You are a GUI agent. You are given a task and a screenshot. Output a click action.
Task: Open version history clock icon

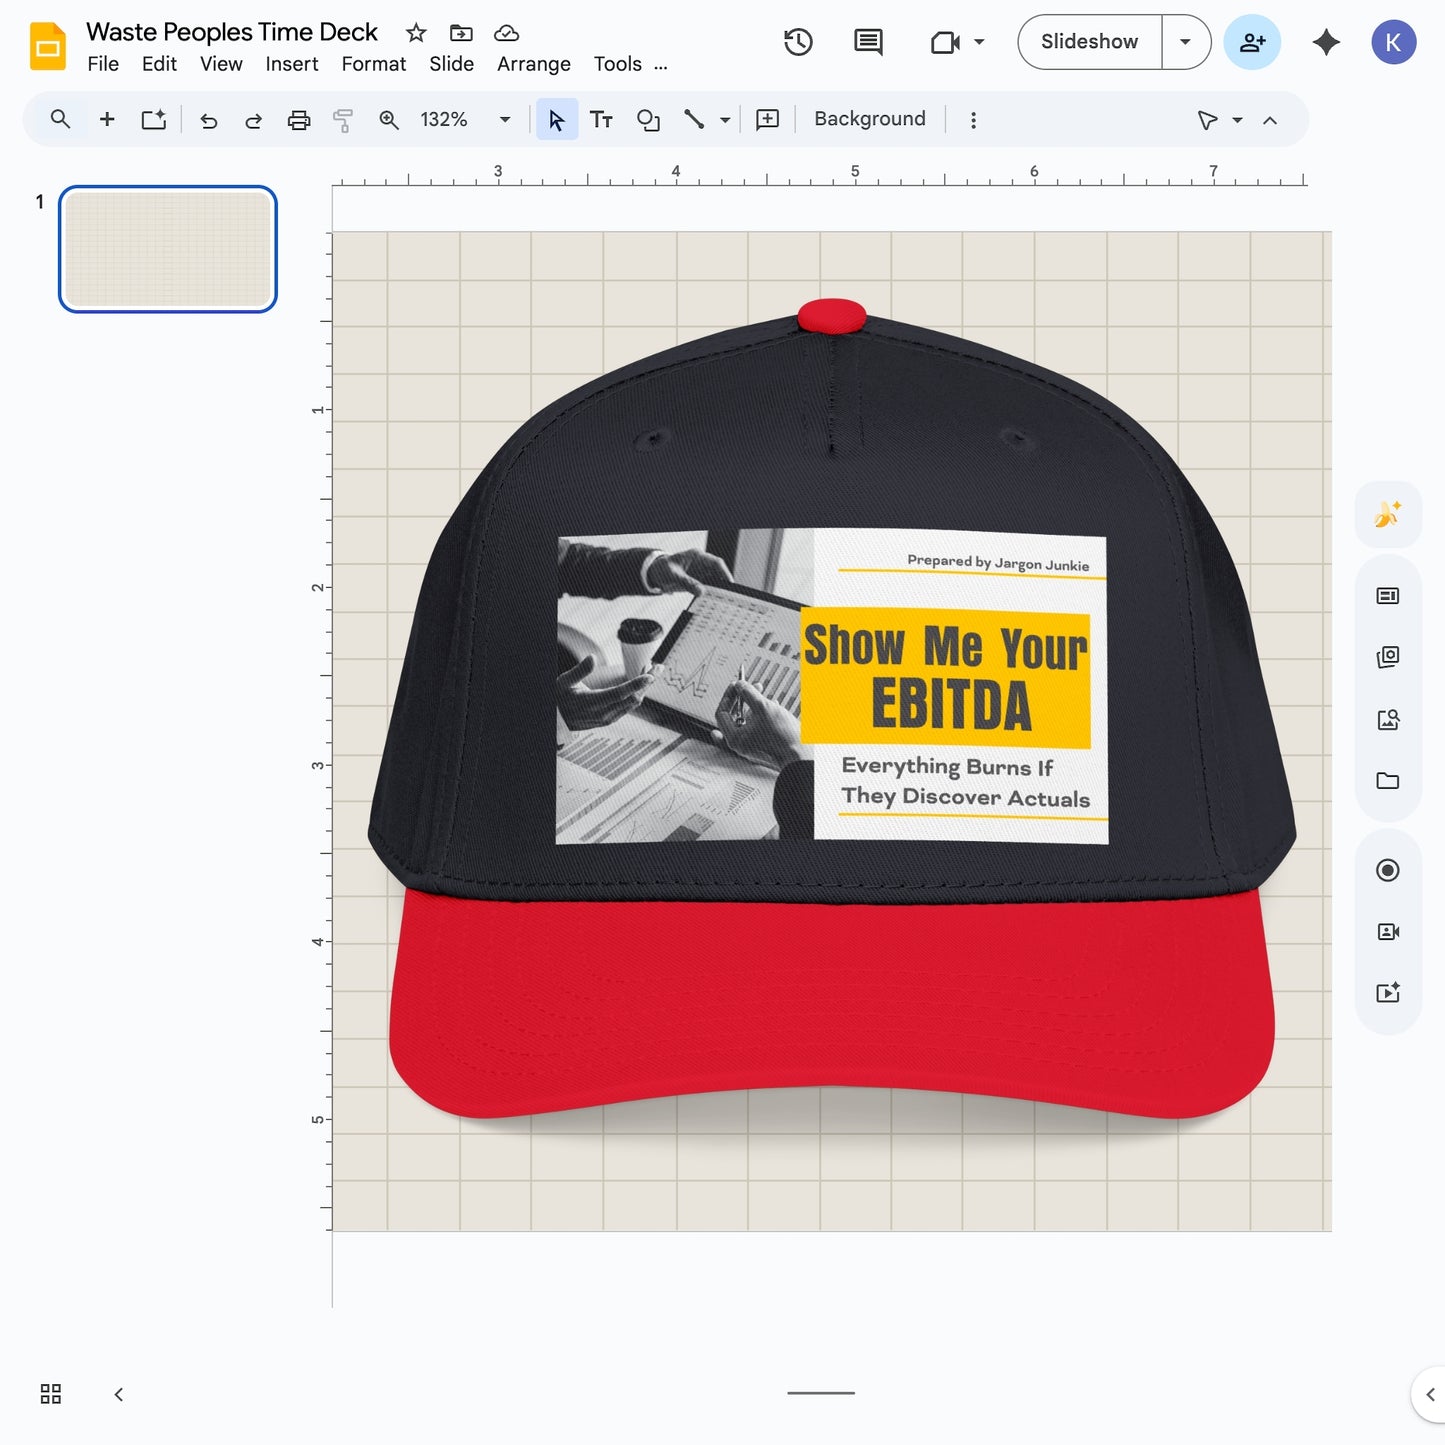coord(798,42)
